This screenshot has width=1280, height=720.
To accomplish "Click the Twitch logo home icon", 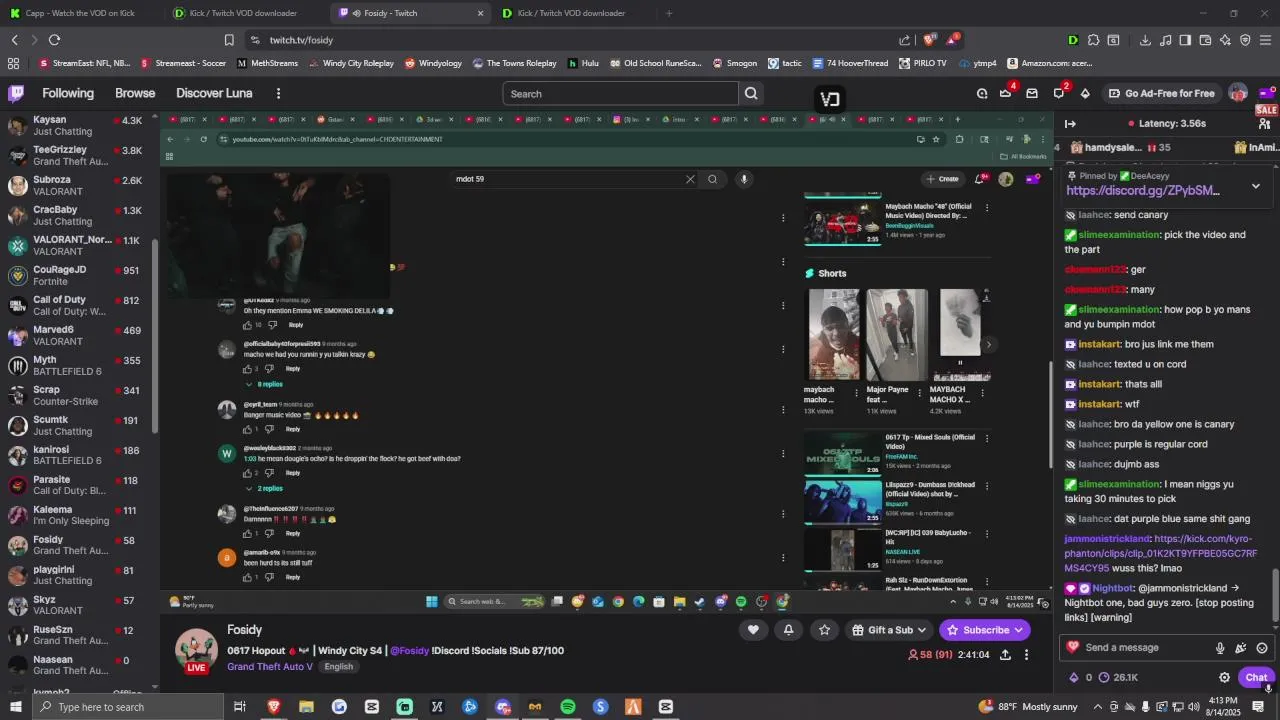I will coord(16,93).
